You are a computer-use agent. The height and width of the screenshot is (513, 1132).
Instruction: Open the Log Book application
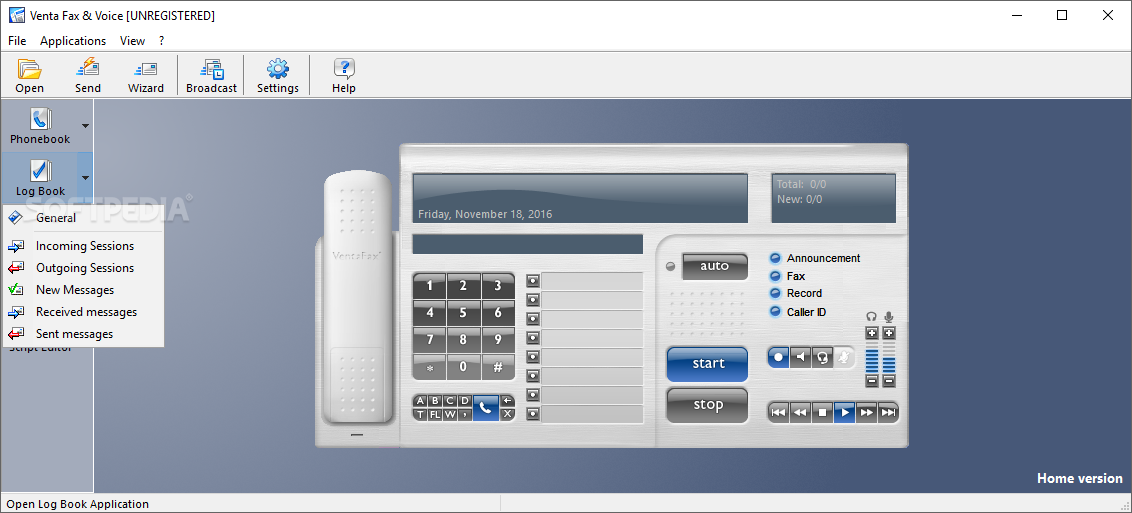(x=40, y=177)
